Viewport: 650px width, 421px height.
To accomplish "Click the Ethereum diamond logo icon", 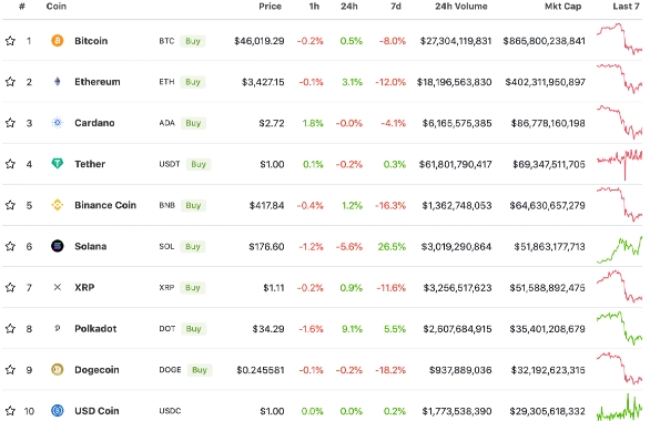I will point(57,82).
